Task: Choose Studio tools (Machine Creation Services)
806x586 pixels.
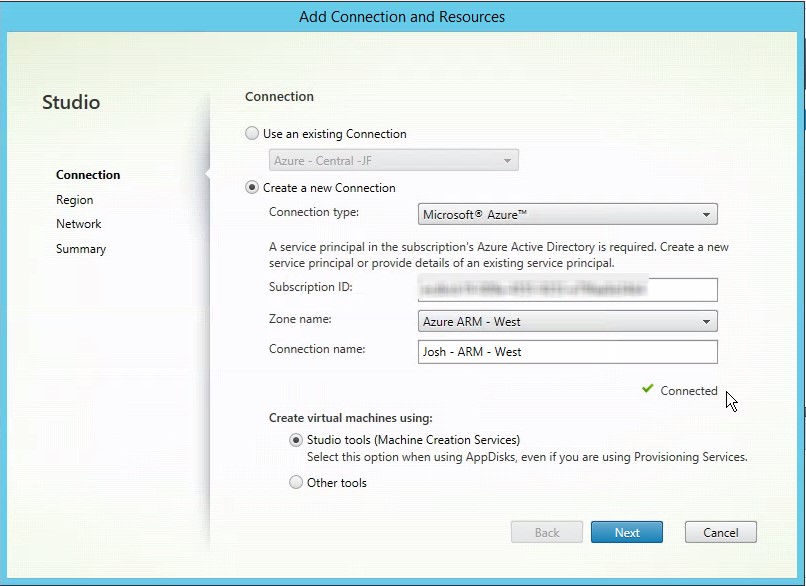Action: click(296, 440)
